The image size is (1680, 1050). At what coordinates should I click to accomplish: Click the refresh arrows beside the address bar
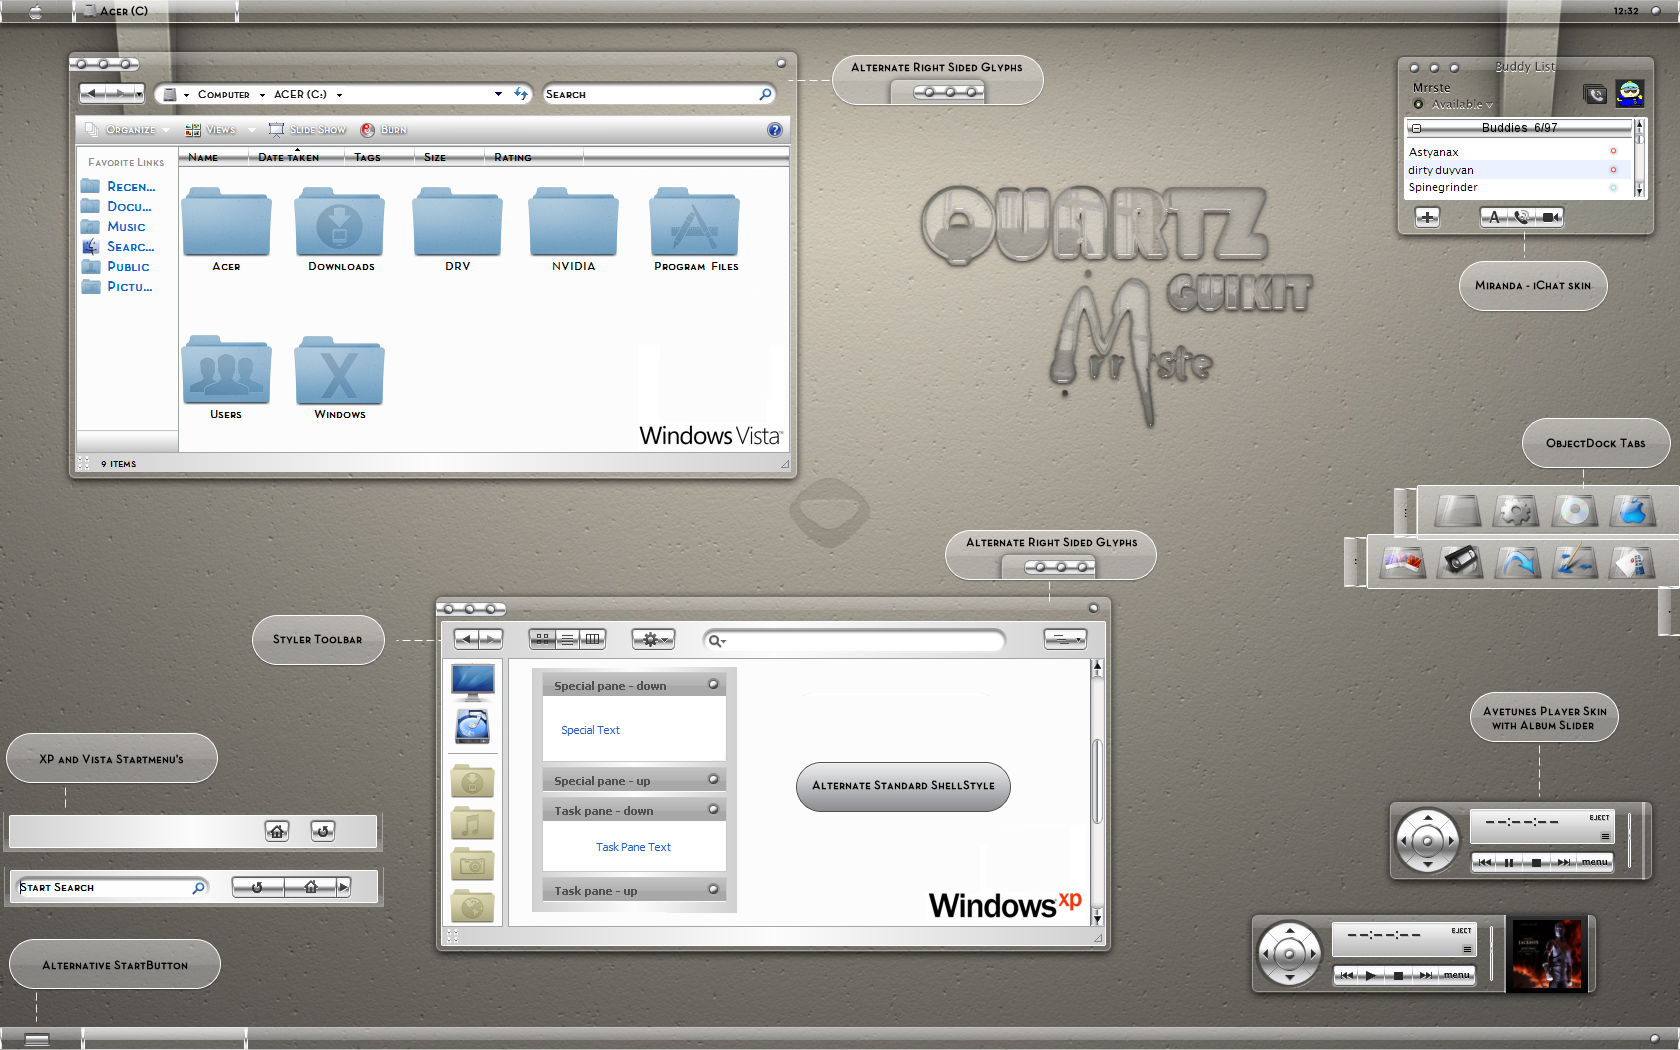521,94
